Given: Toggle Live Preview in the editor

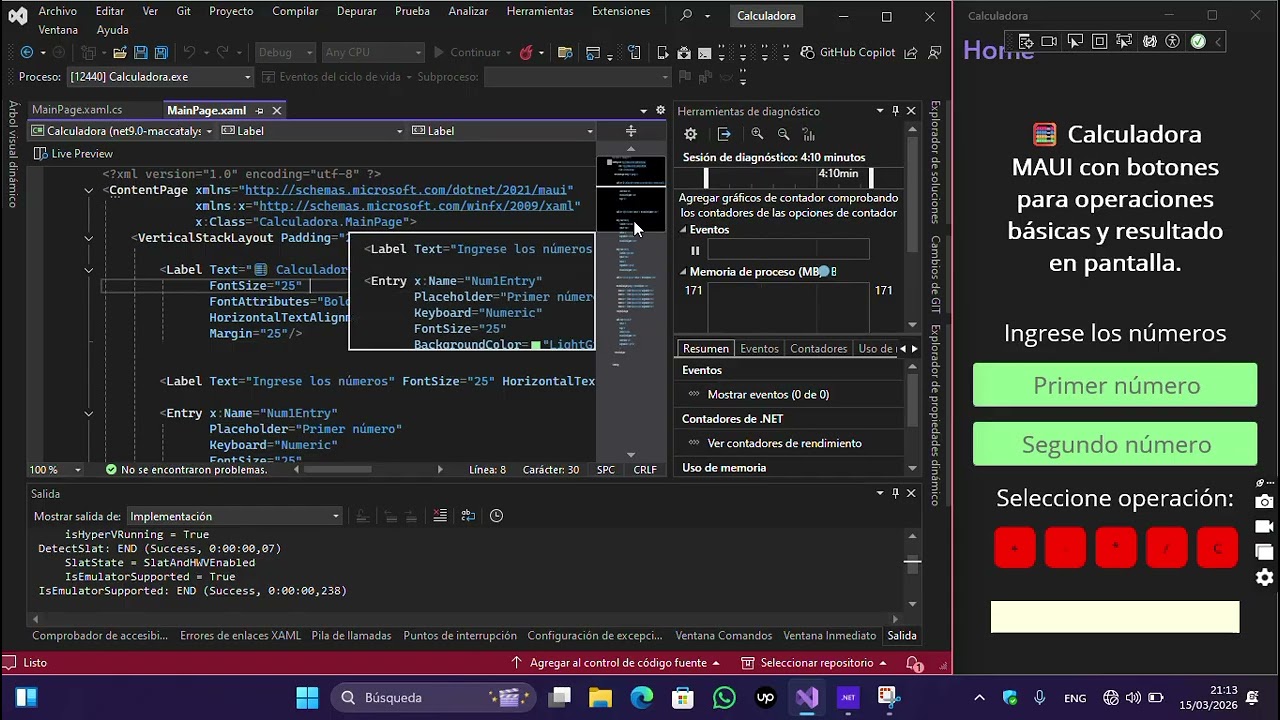Looking at the screenshot, I should click(73, 154).
